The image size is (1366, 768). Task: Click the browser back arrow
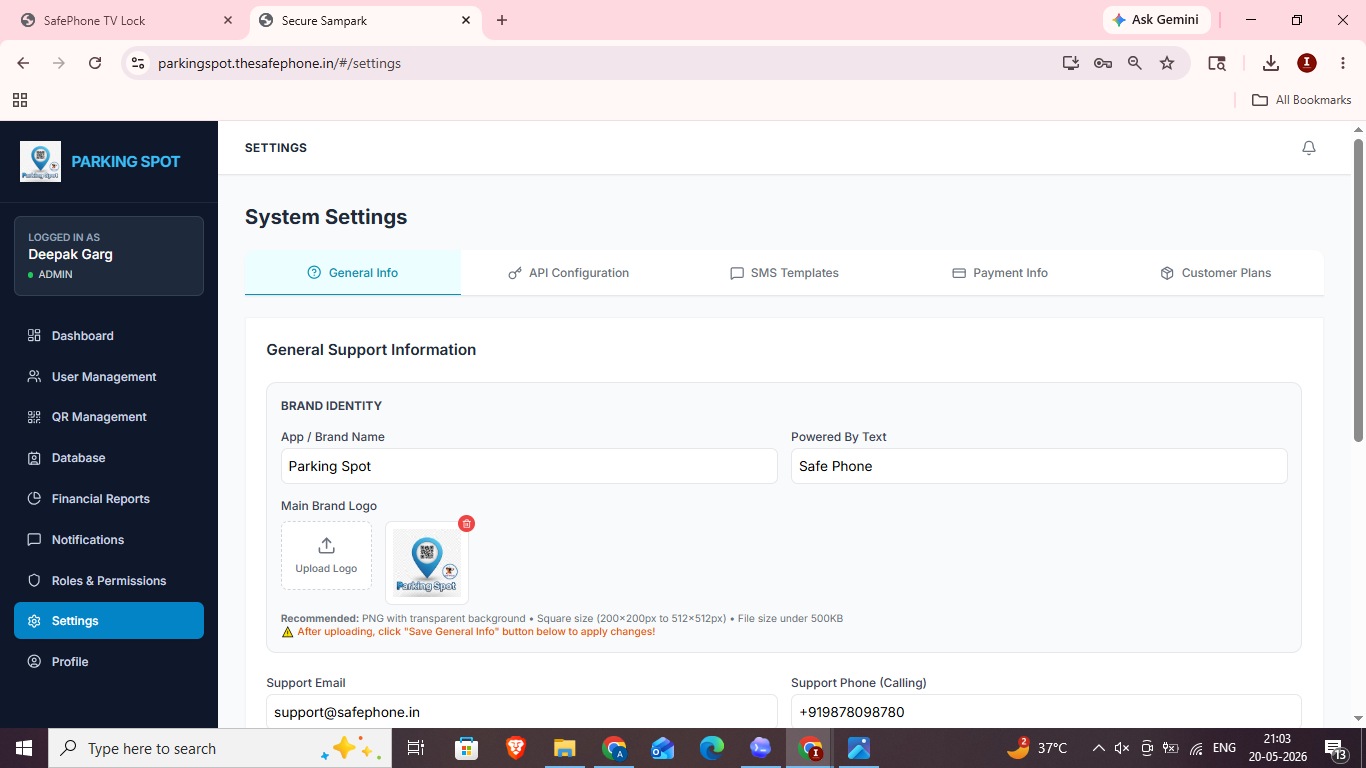23,63
